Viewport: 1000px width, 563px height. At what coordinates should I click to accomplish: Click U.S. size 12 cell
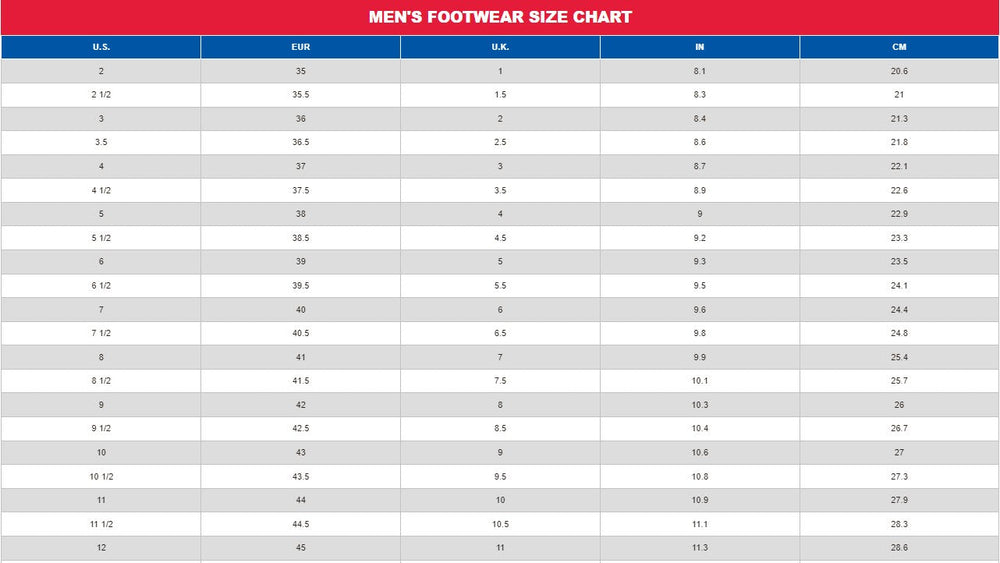coord(101,548)
